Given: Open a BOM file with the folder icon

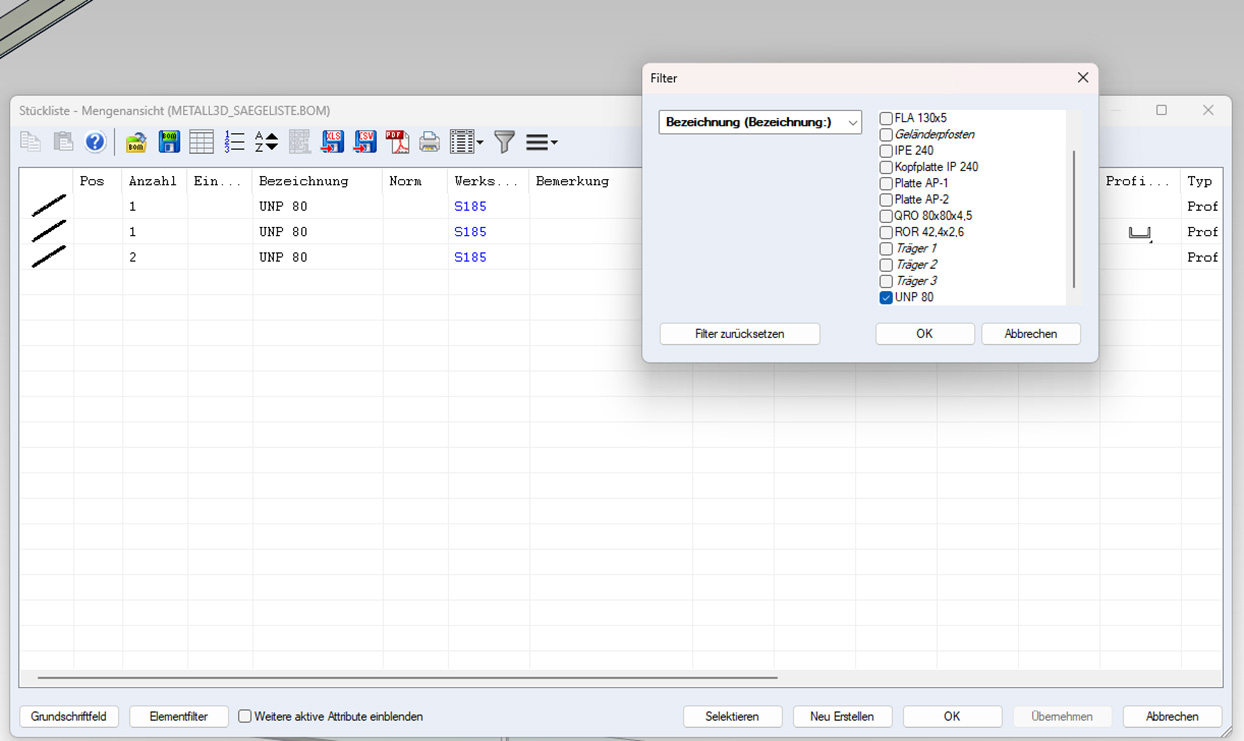Looking at the screenshot, I should click(136, 142).
